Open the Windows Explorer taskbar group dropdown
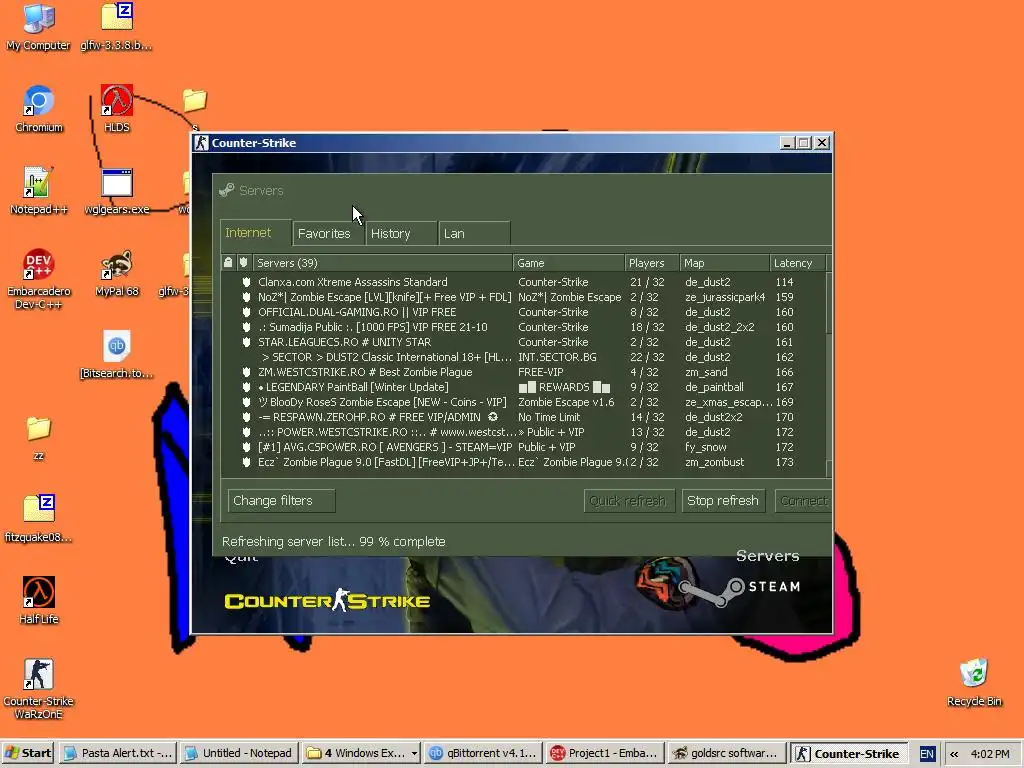Viewport: 1024px width, 768px height. (x=414, y=754)
